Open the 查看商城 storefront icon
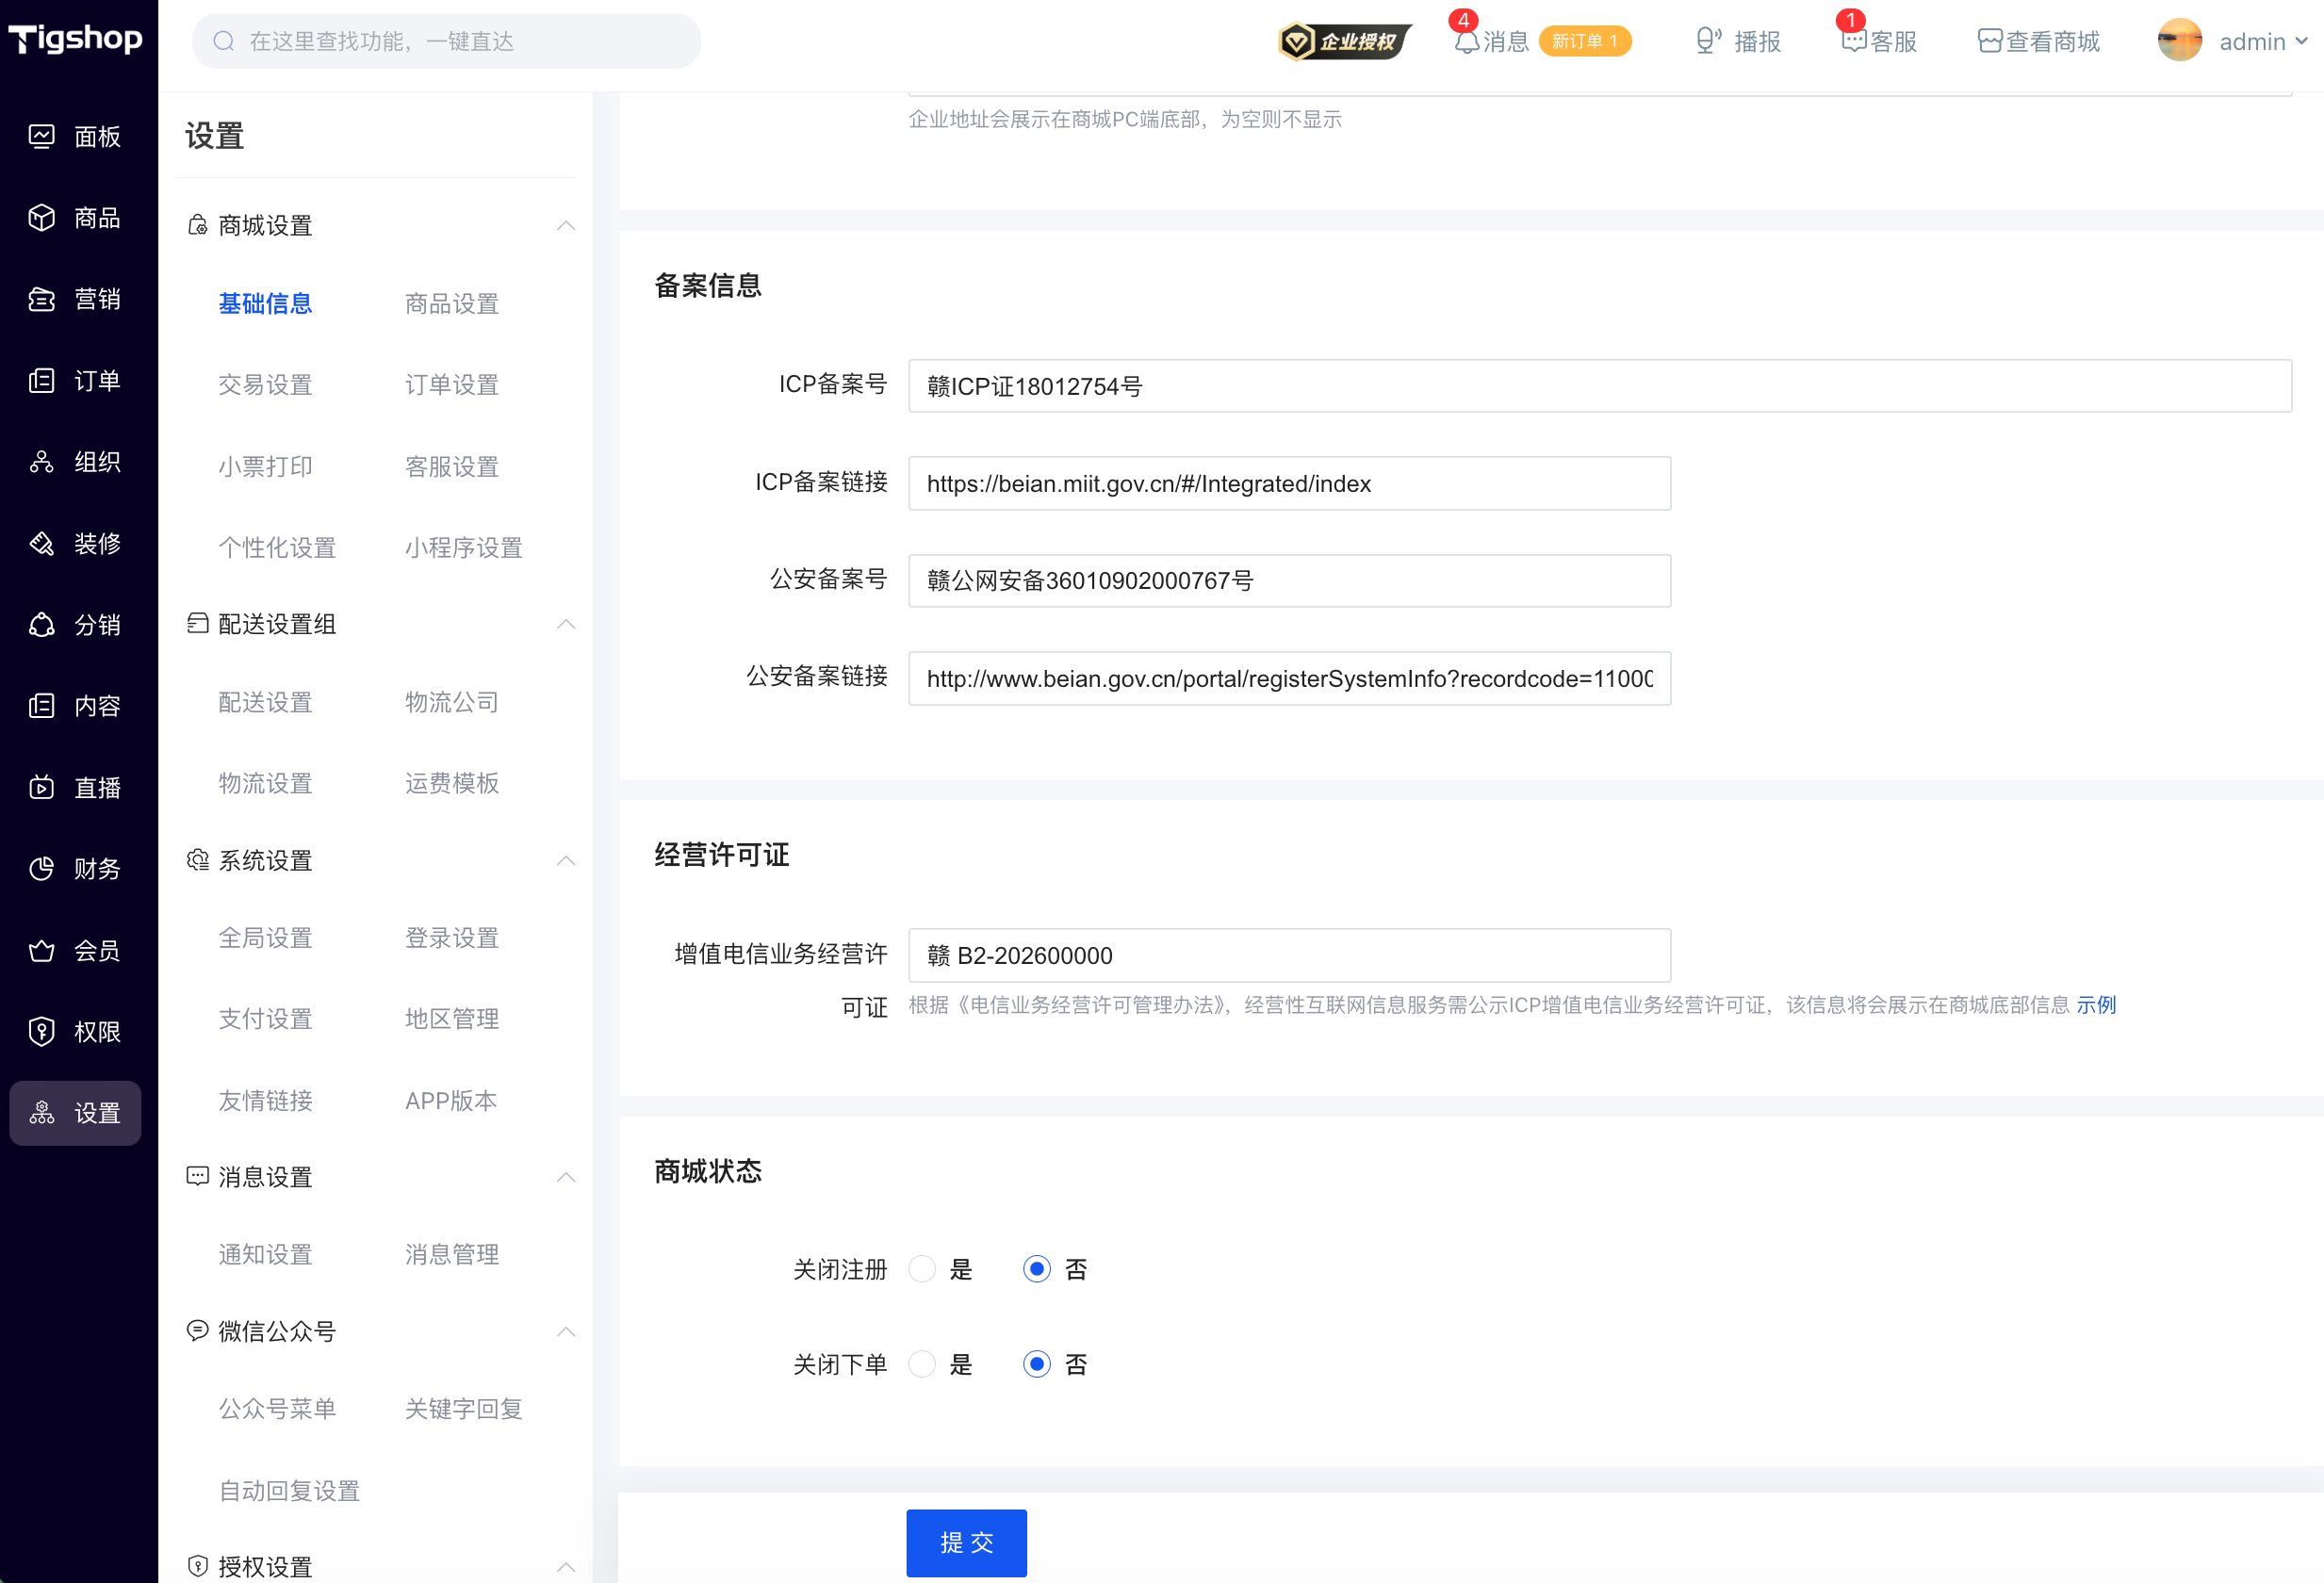The image size is (2324, 1583). tap(1990, 41)
